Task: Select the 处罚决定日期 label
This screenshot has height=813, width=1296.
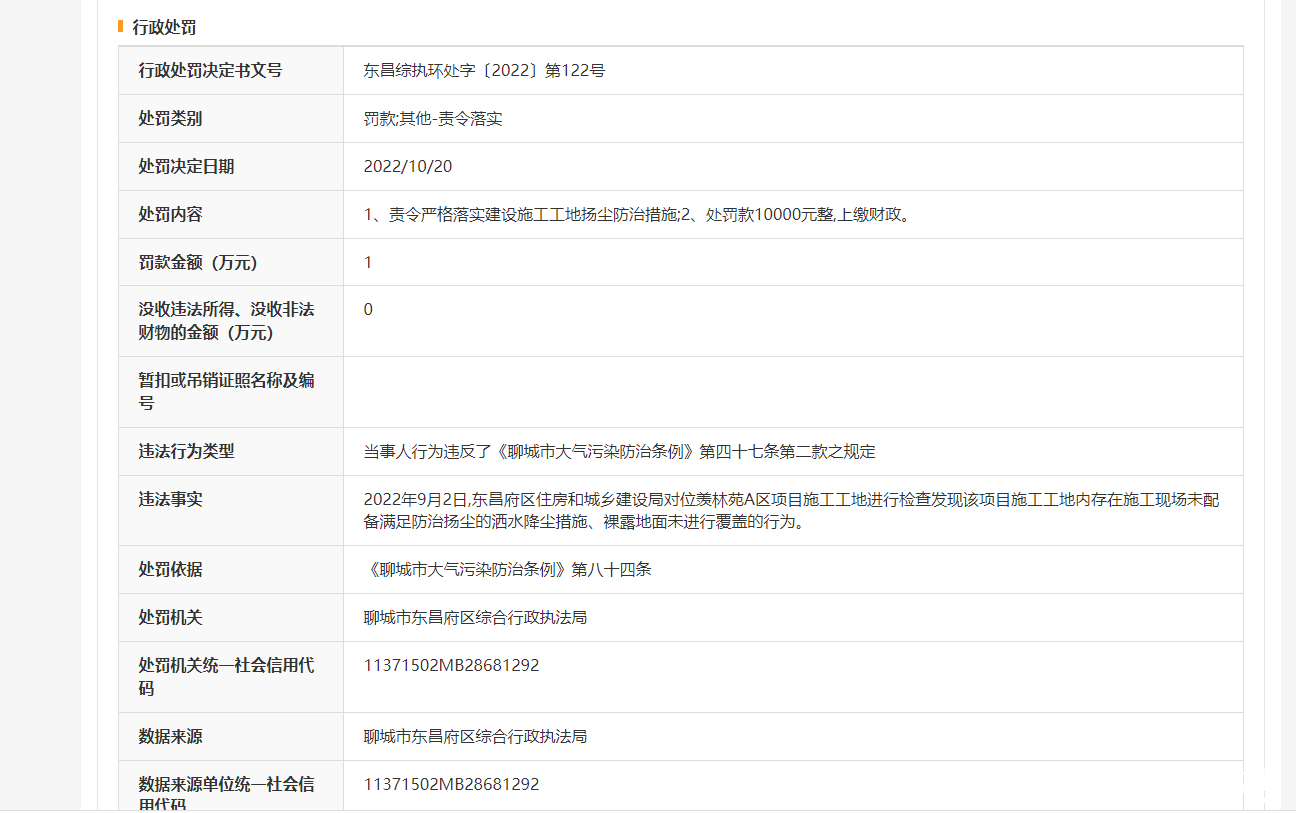Action: (186, 167)
